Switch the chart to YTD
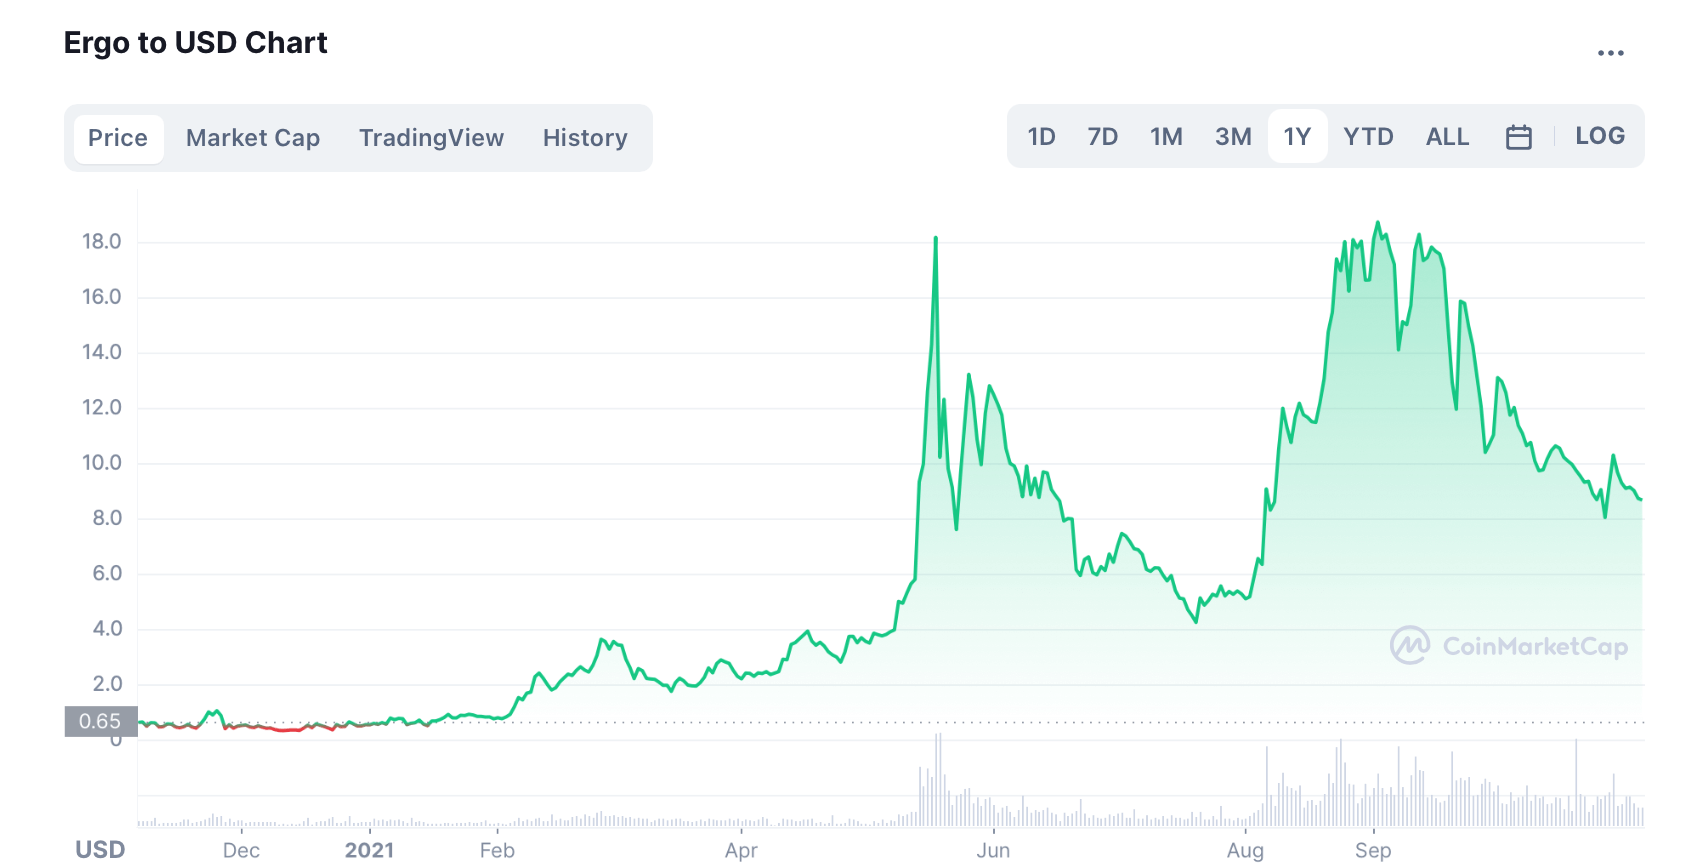 point(1368,137)
